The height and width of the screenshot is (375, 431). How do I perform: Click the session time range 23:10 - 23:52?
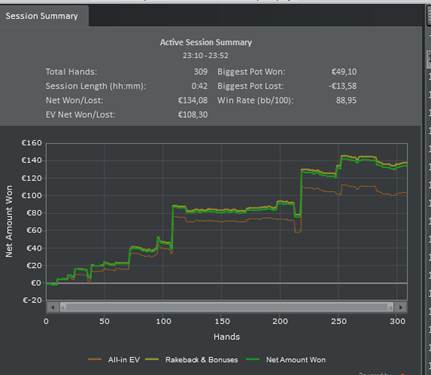[x=205, y=55]
